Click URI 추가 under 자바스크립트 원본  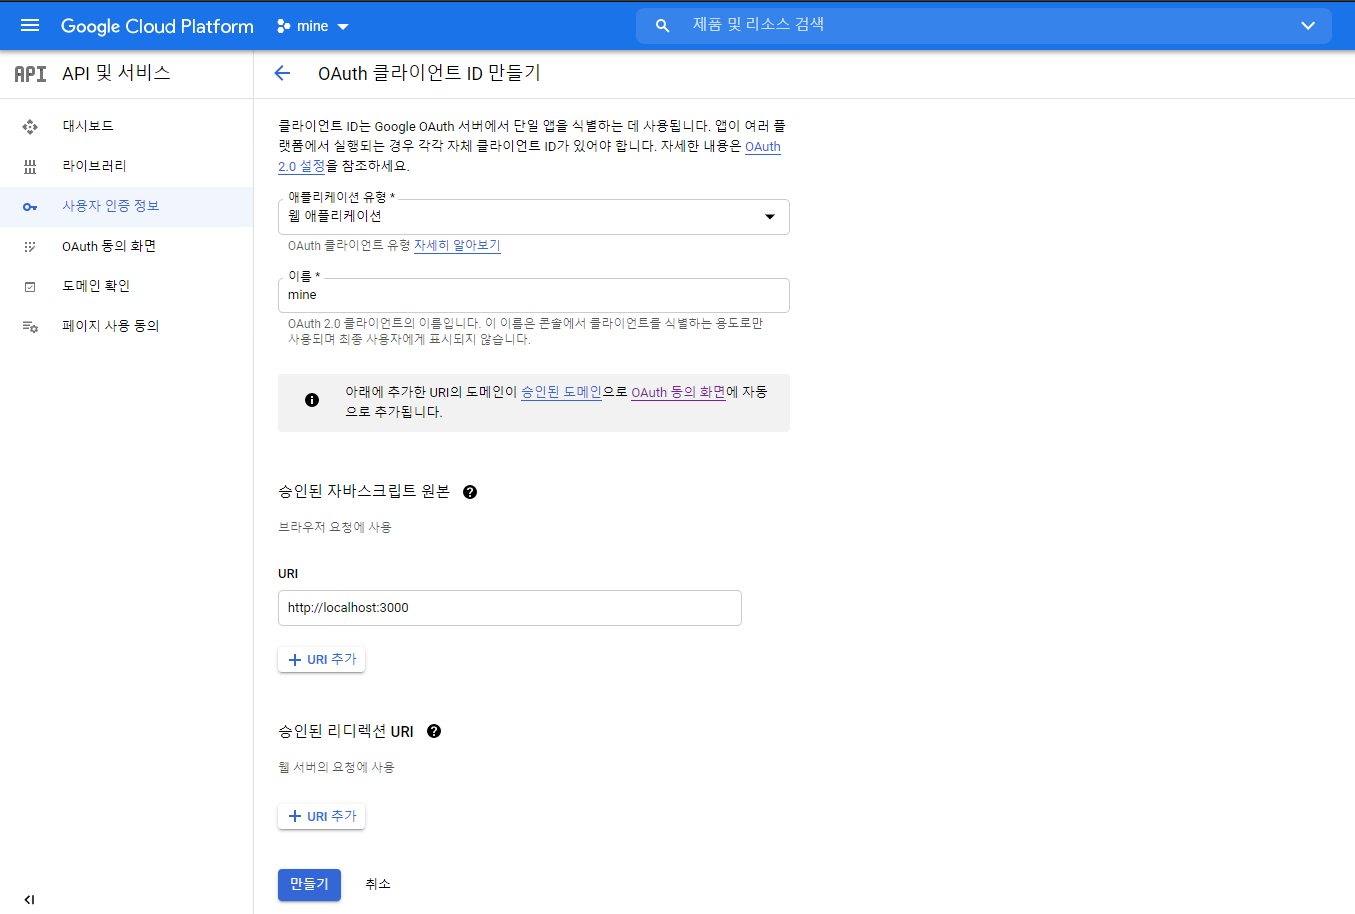[x=322, y=660]
